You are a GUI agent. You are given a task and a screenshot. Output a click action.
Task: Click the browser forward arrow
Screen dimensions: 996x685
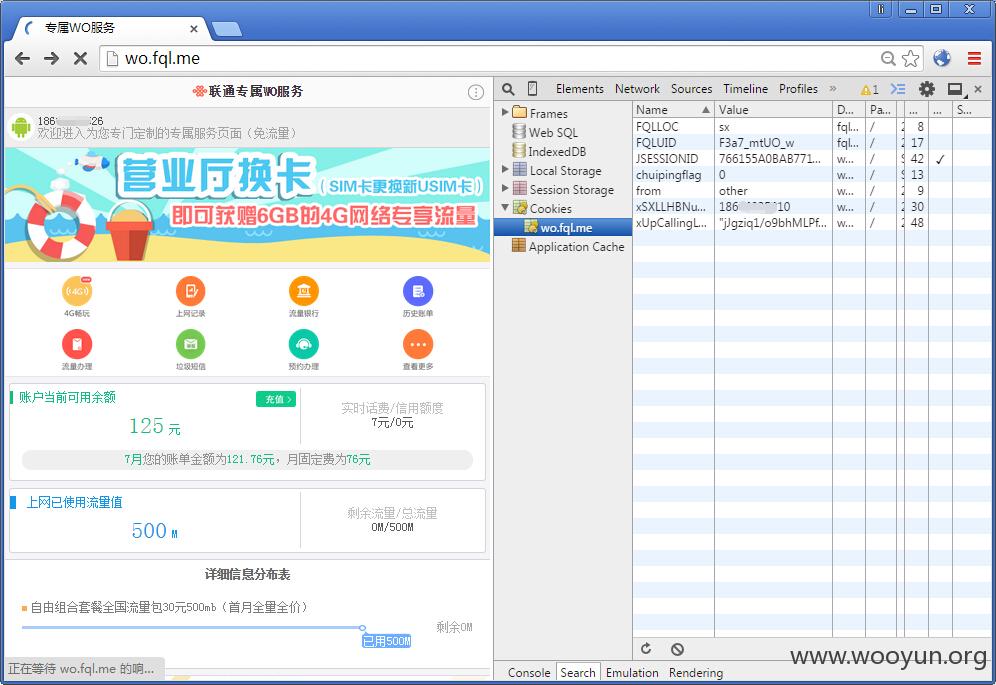tap(51, 58)
